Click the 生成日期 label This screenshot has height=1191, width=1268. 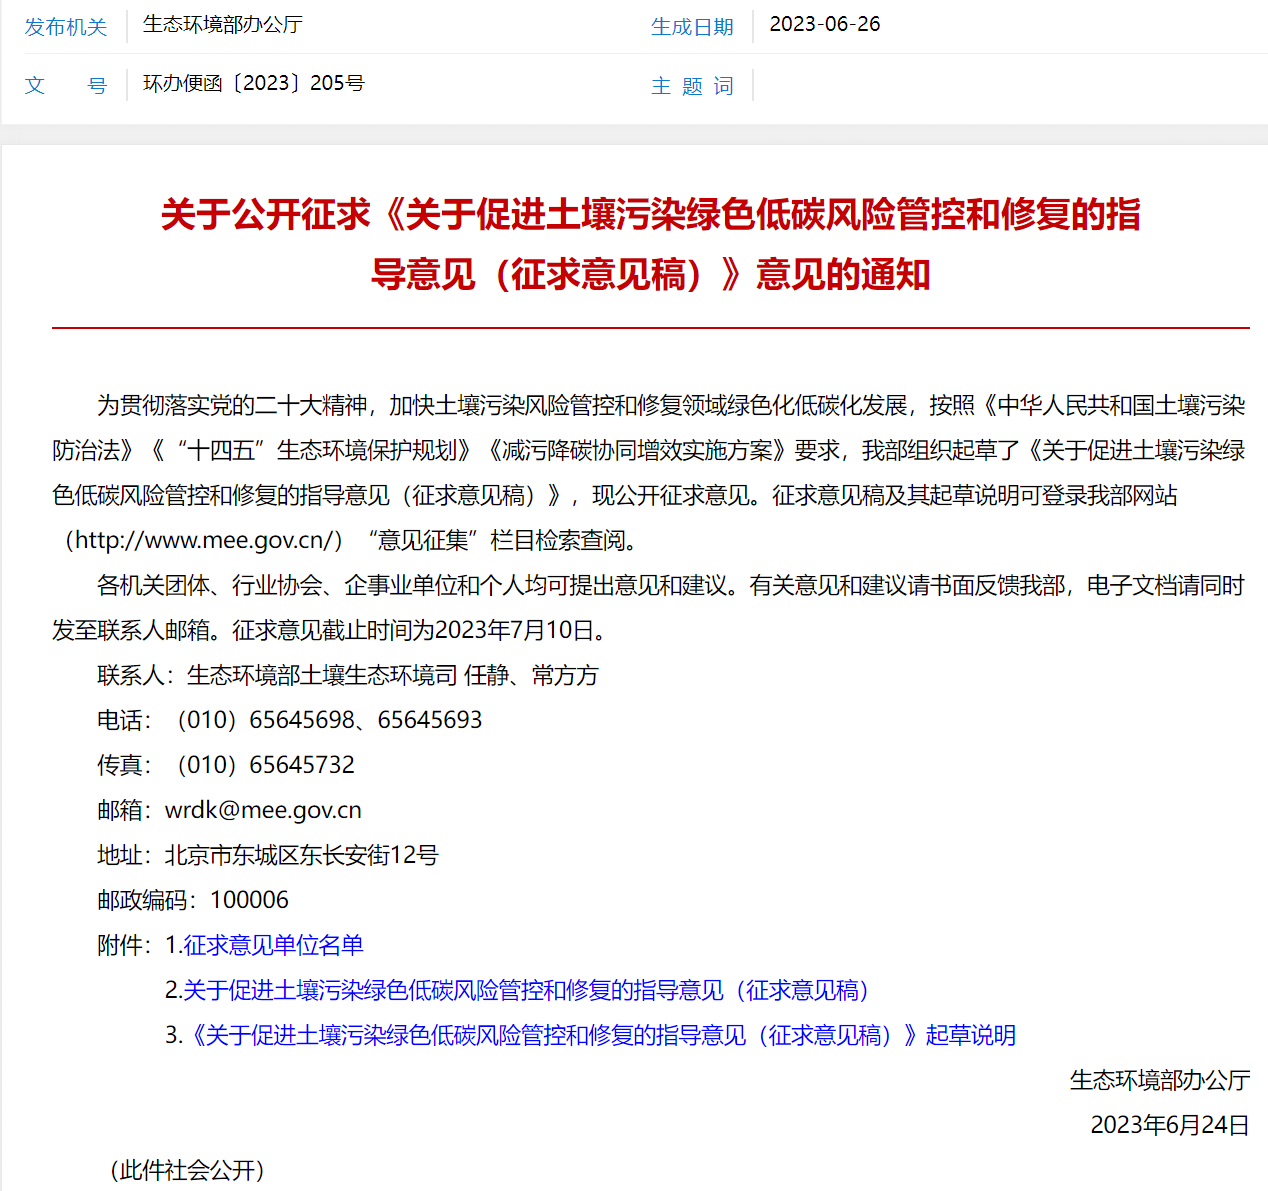(692, 27)
